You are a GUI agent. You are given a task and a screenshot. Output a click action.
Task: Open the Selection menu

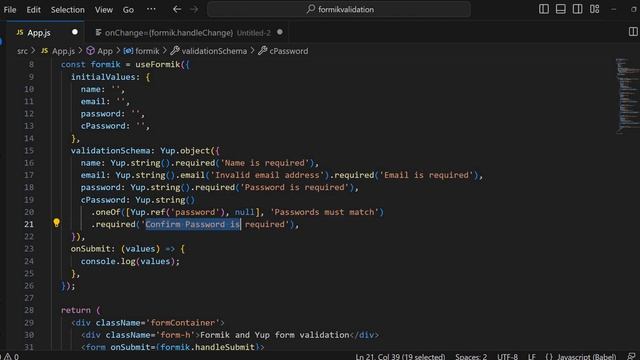tap(67, 9)
